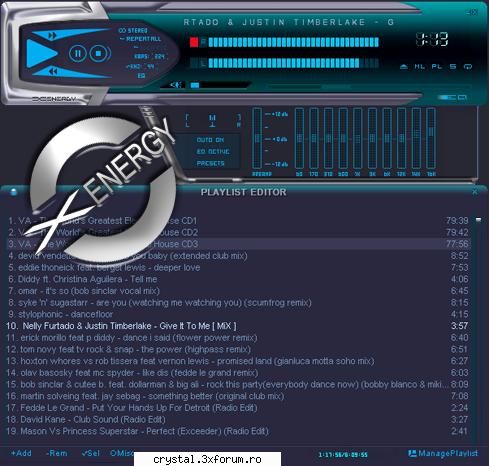Click the elapsed time display

[432, 39]
